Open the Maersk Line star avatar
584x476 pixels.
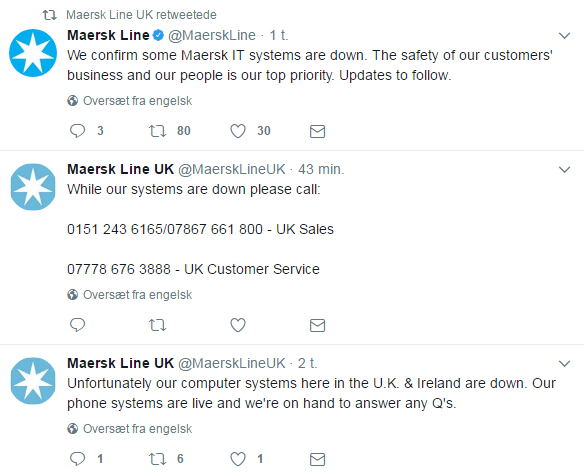[33, 53]
